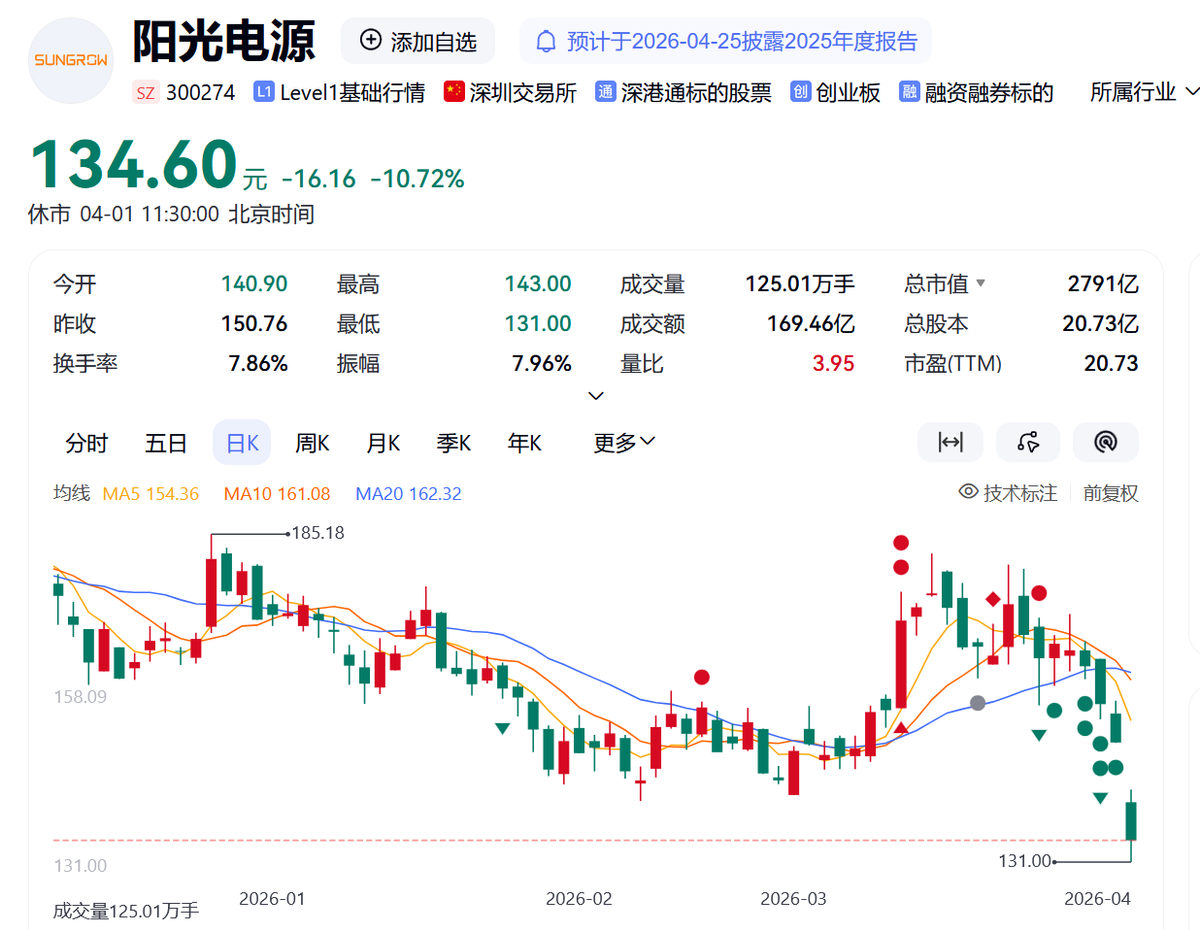Click the range-width measure icon
Viewport: 1200px width, 930px height.
(950, 442)
